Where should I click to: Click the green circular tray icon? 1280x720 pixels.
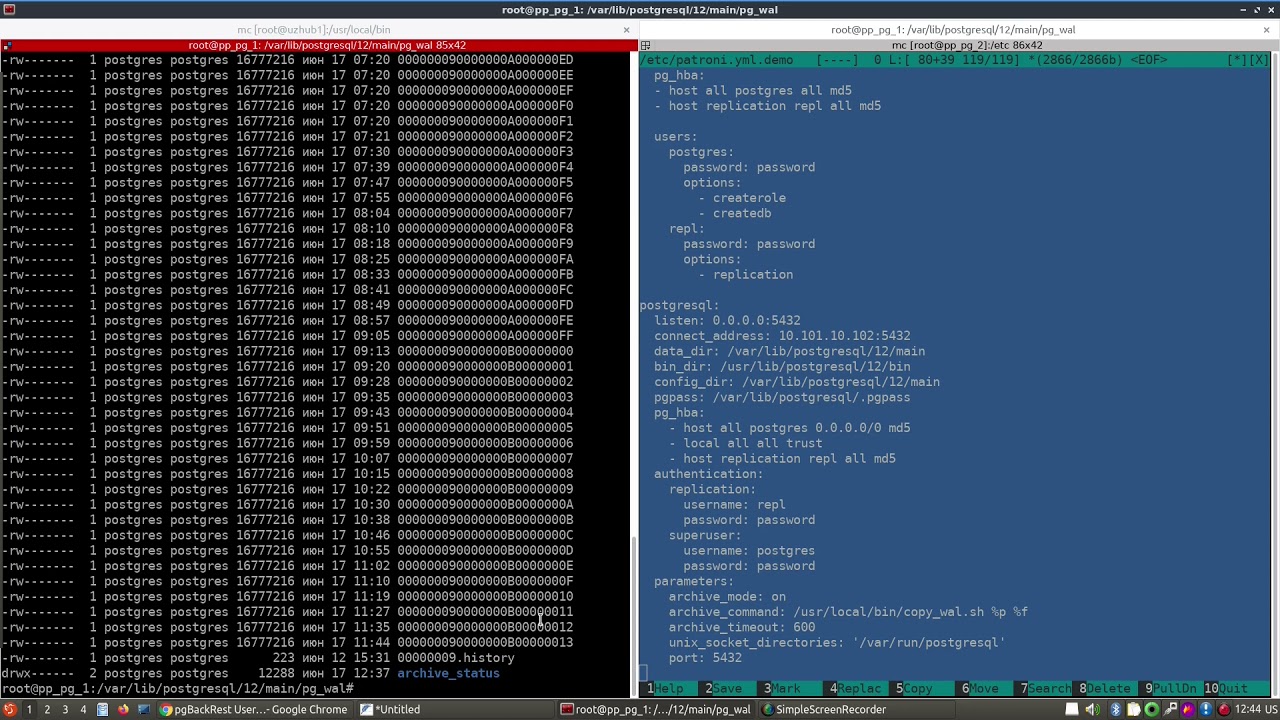(1151, 710)
